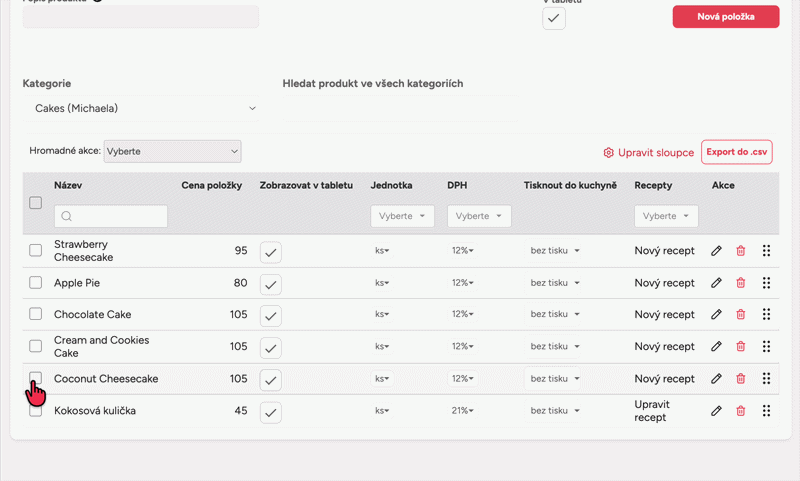Toggle tablet display checkbox for Apple Pie
Viewport: 800px width, 481px height.
(x=272, y=284)
